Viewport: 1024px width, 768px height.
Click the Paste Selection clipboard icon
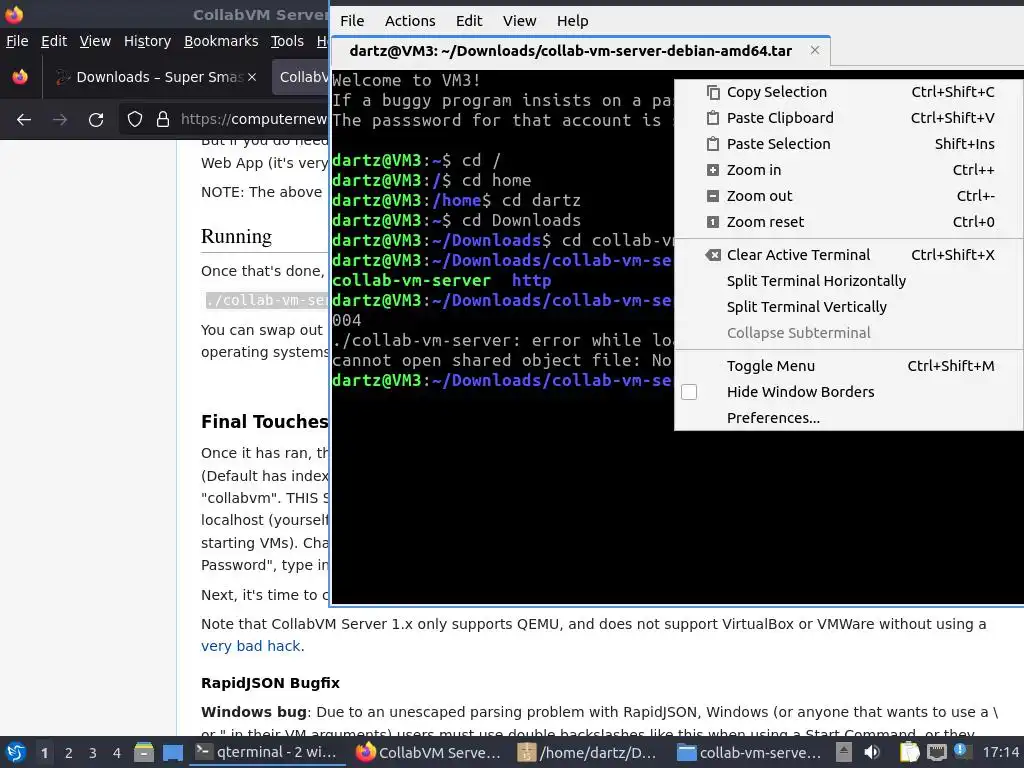(713, 144)
